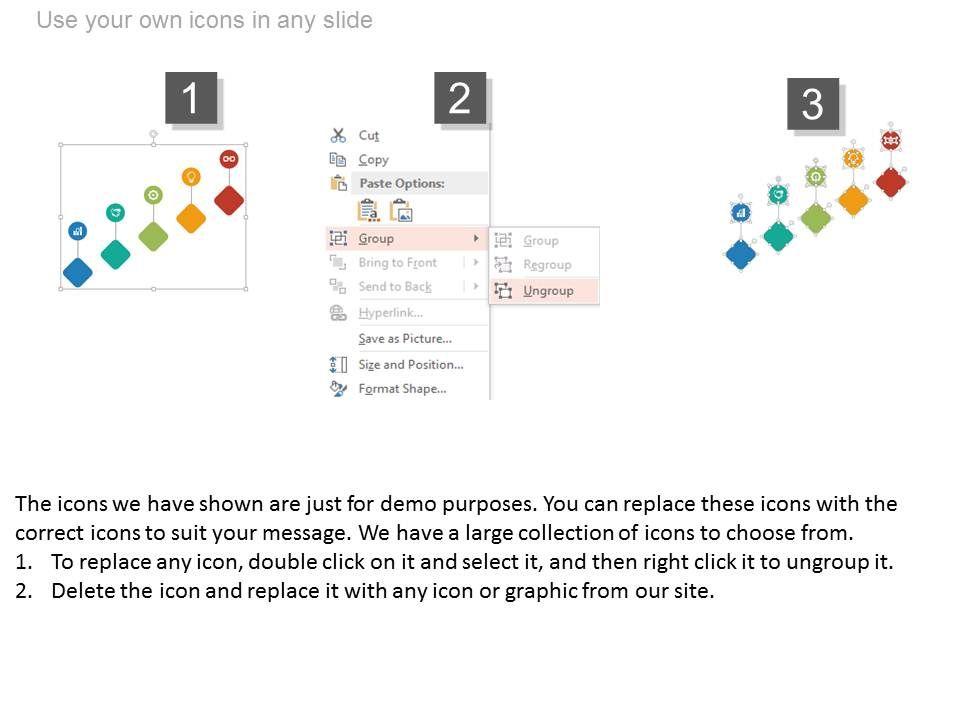Click the step number 2 box
Image resolution: width=960 pixels, height=720 pixels.
coord(460,98)
